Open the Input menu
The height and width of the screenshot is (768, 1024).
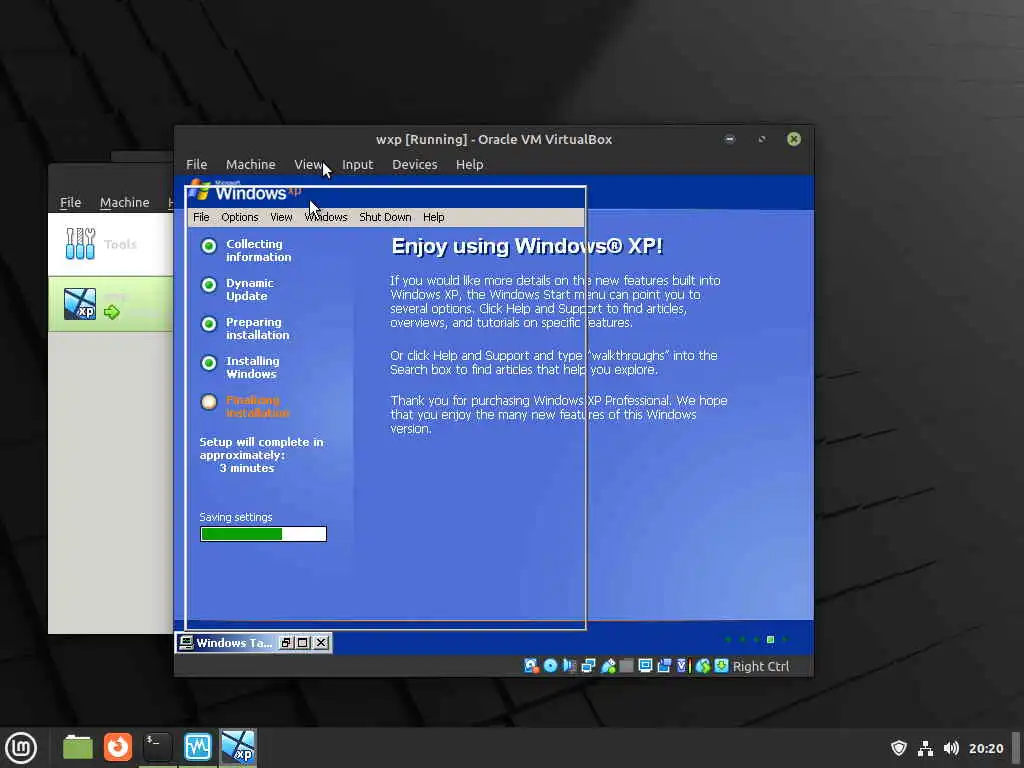358,165
